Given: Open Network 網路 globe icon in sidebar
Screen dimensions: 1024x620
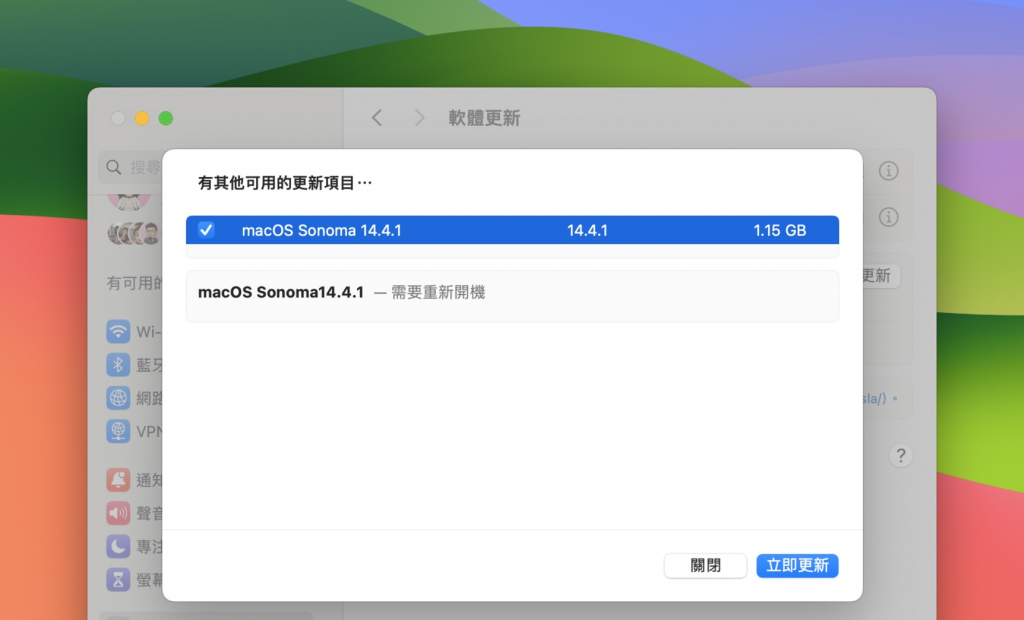Looking at the screenshot, I should (118, 398).
